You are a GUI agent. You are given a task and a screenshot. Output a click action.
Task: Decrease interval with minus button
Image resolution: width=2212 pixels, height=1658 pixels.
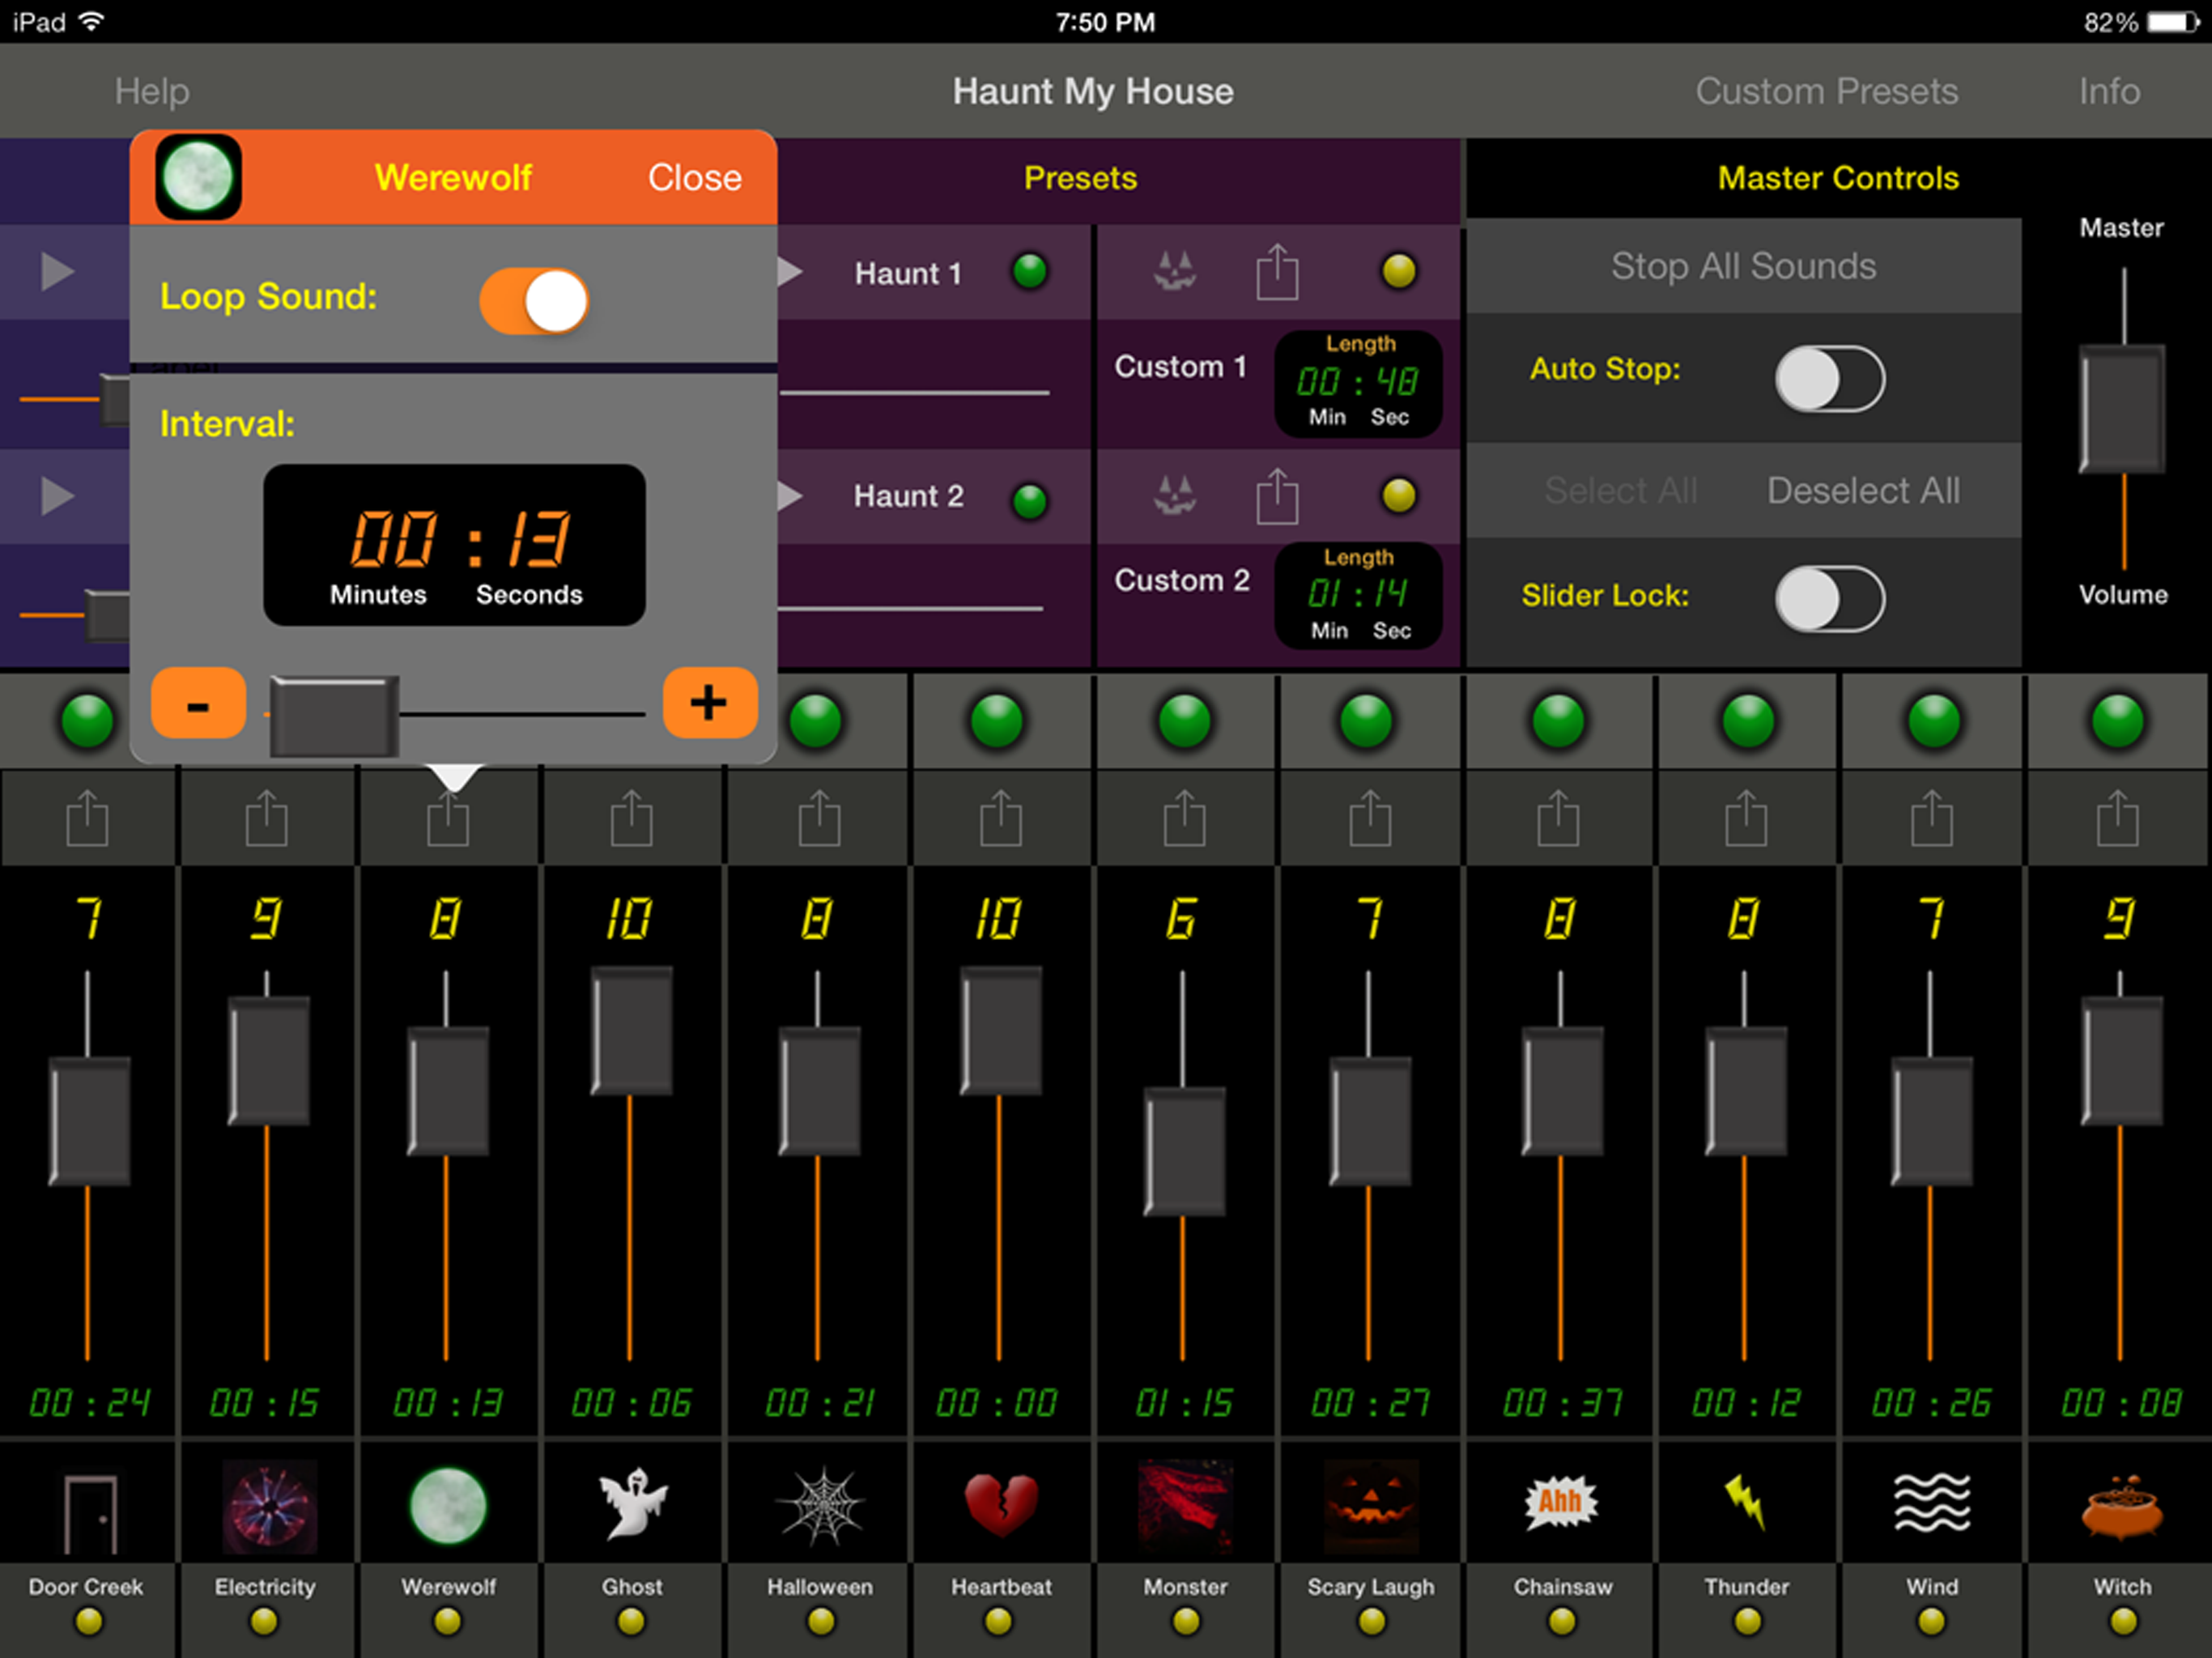198,703
